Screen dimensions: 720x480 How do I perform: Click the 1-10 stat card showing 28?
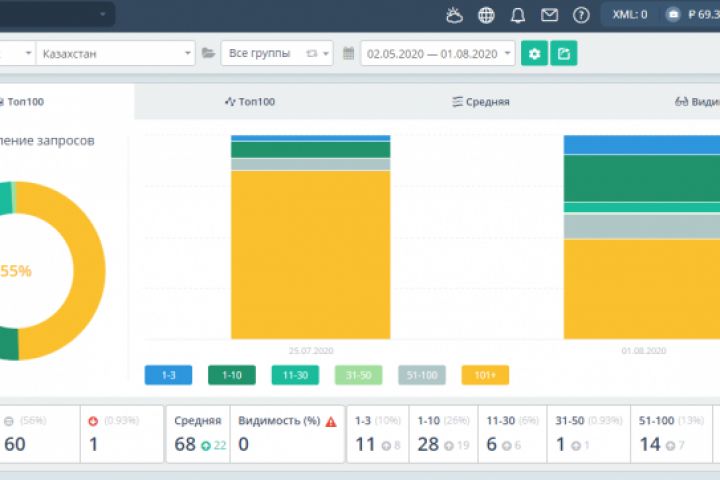[444, 434]
